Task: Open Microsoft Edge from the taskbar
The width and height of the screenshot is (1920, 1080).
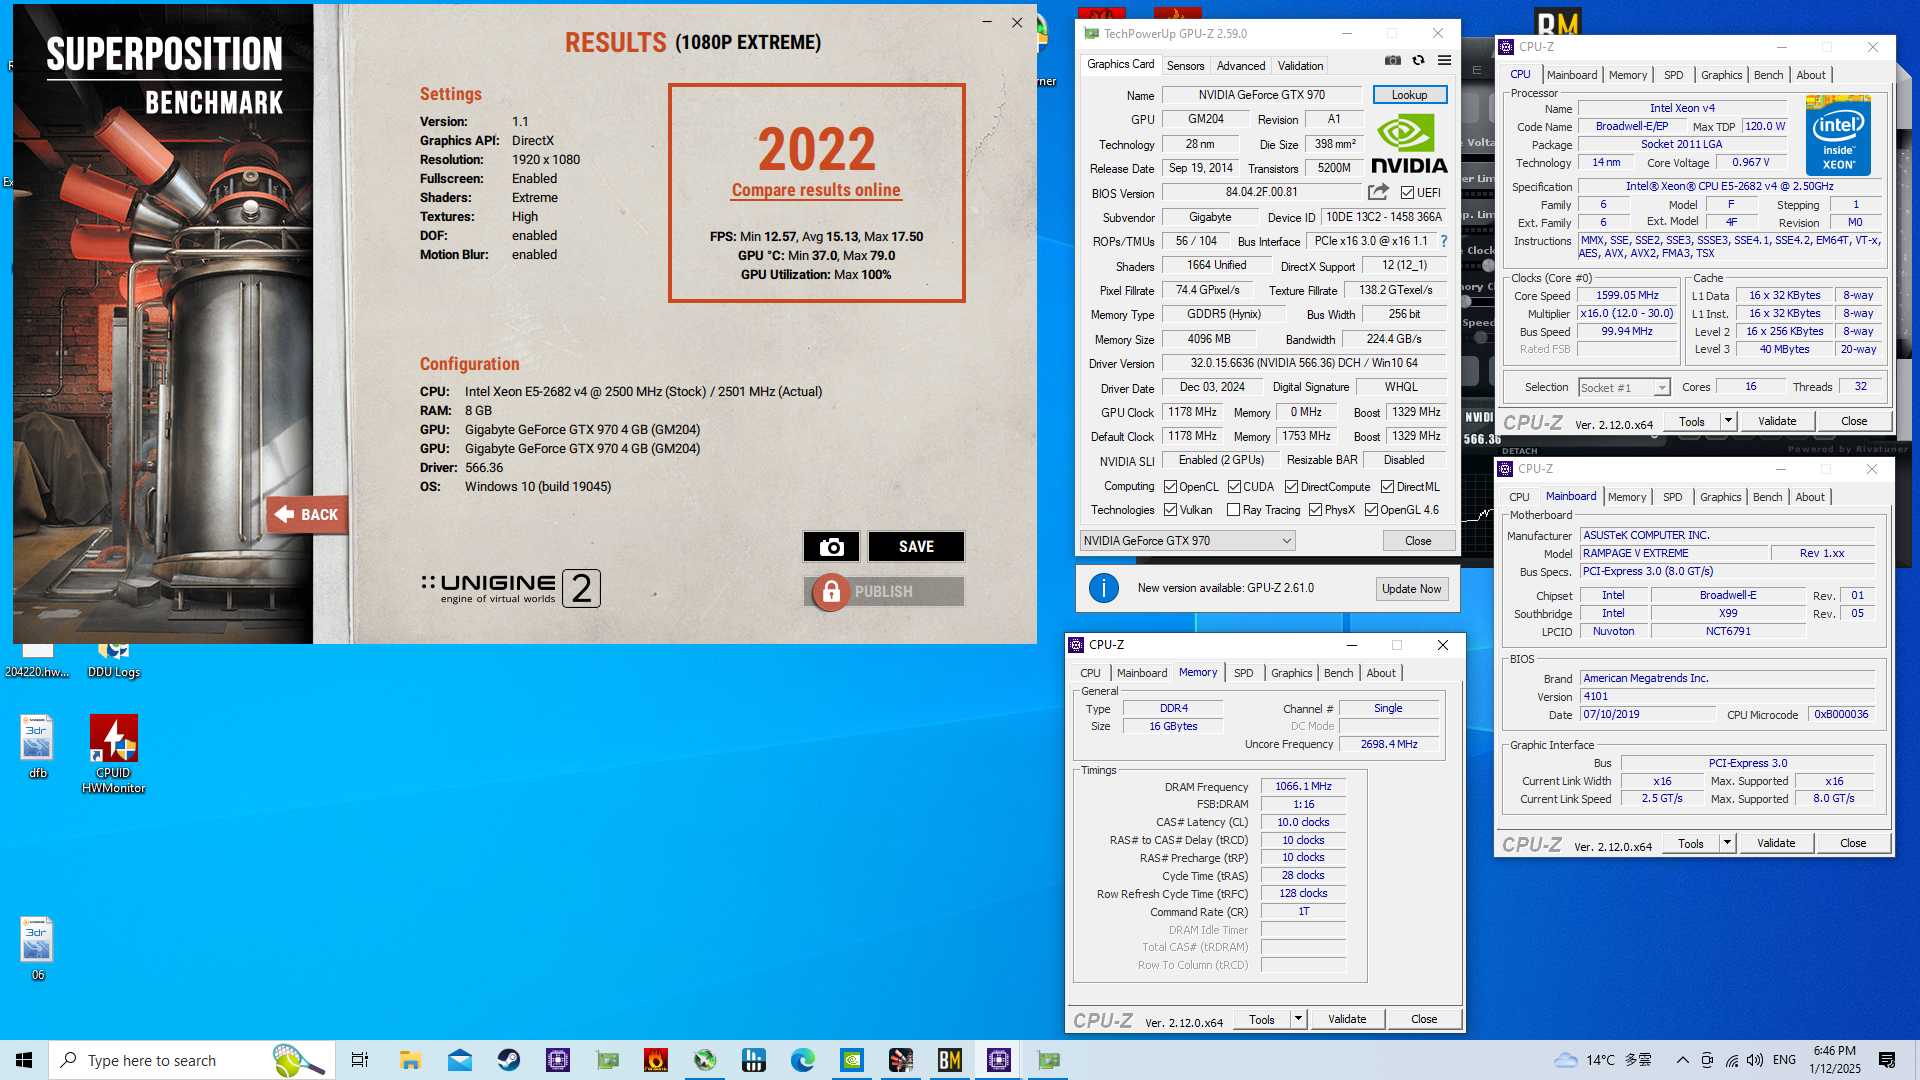Action: click(x=803, y=1060)
